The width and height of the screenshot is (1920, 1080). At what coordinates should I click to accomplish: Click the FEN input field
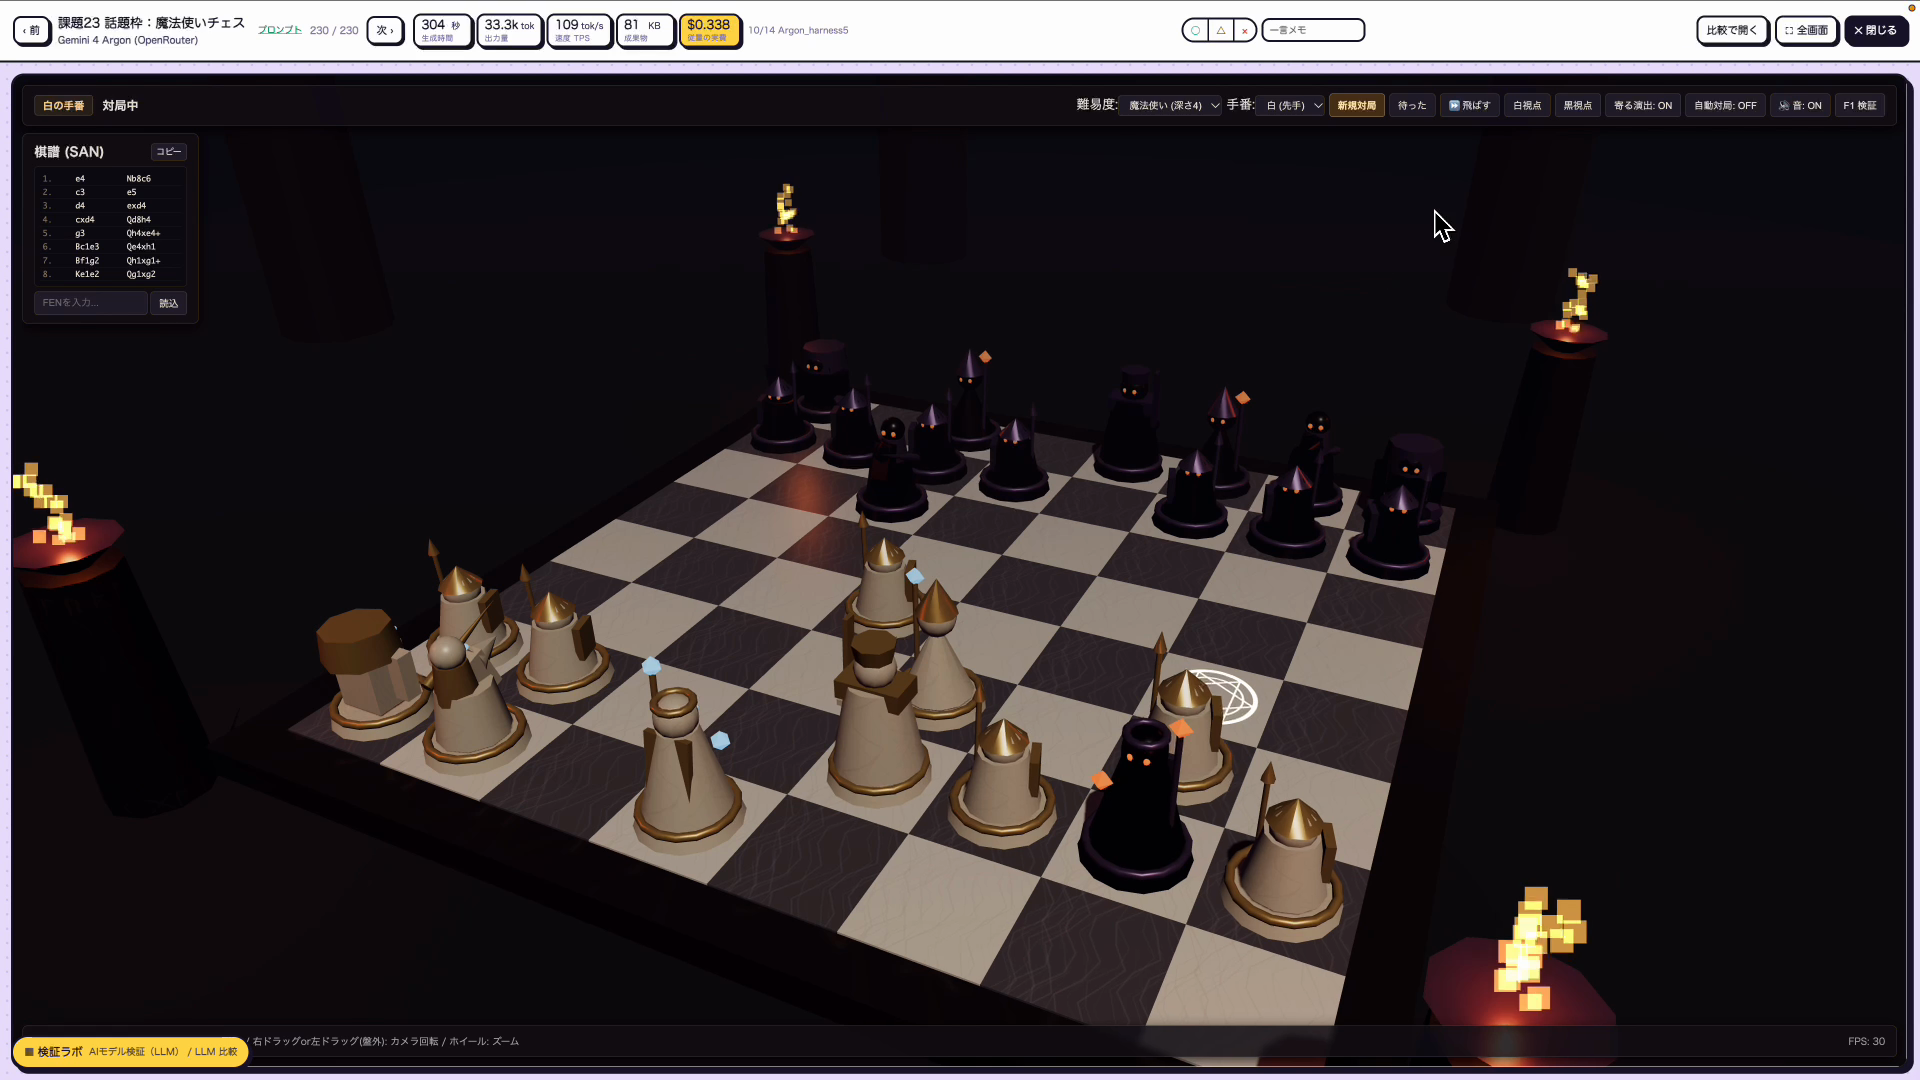90,303
